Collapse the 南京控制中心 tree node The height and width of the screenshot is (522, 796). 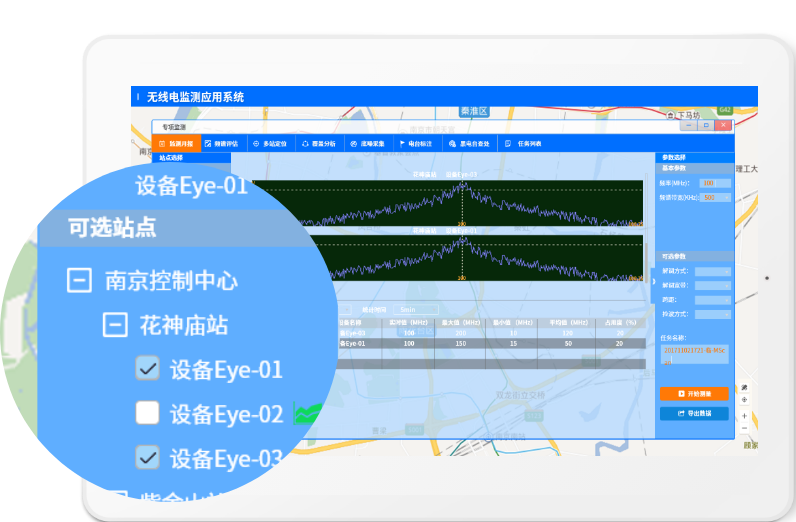point(79,280)
